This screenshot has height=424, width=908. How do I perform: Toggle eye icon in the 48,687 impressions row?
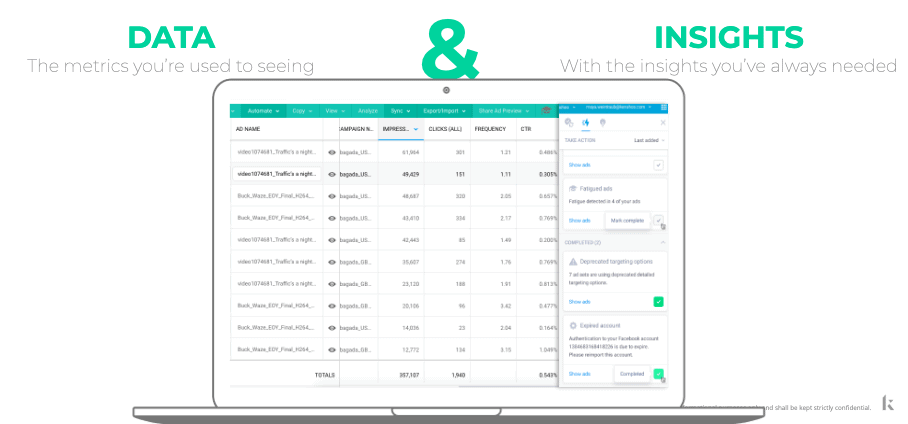click(332, 196)
